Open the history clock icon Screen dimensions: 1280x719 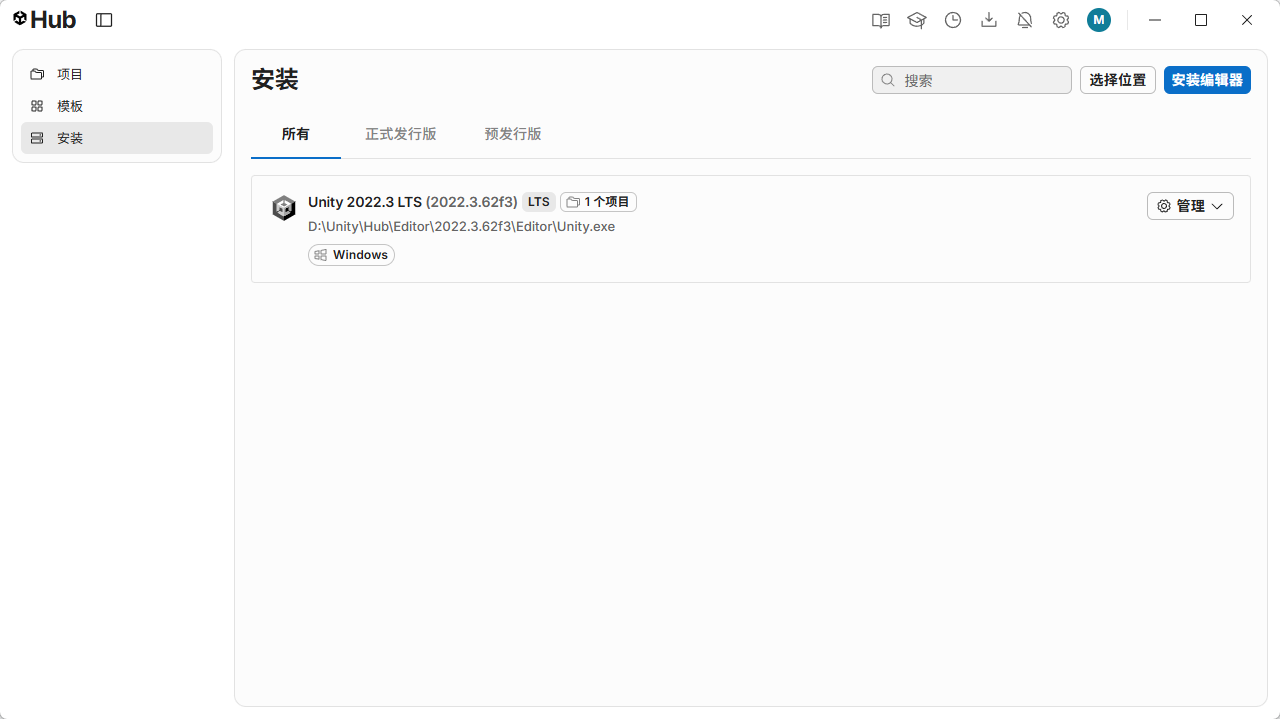coord(953,20)
